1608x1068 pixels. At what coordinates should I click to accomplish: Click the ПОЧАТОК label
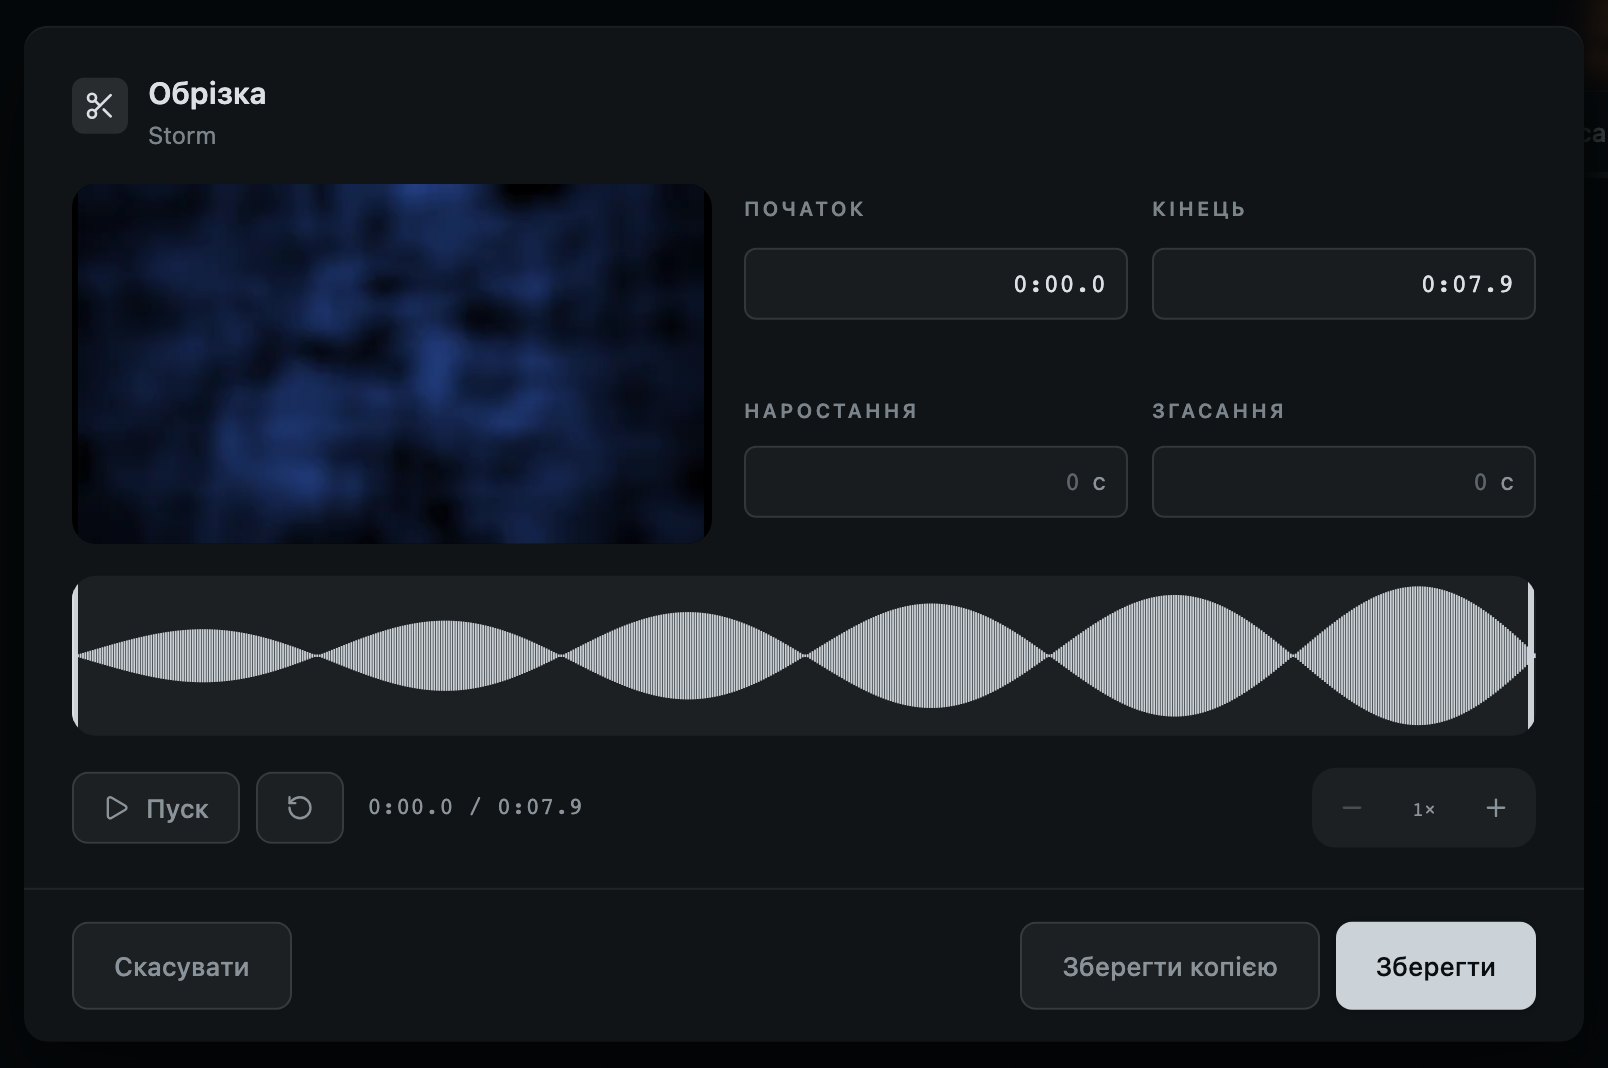804,209
